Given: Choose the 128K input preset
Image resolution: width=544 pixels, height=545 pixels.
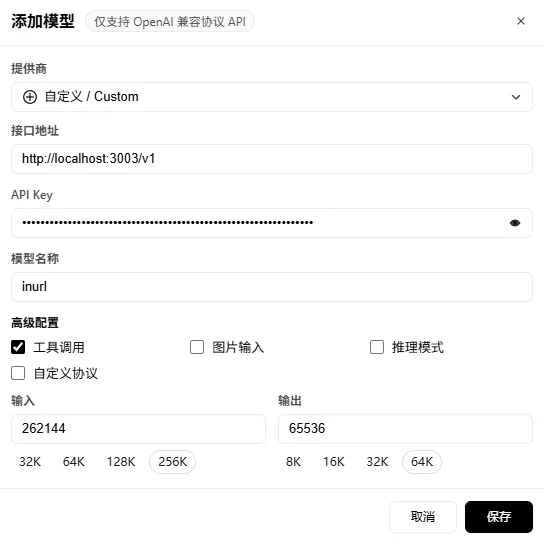Looking at the screenshot, I should 121,462.
